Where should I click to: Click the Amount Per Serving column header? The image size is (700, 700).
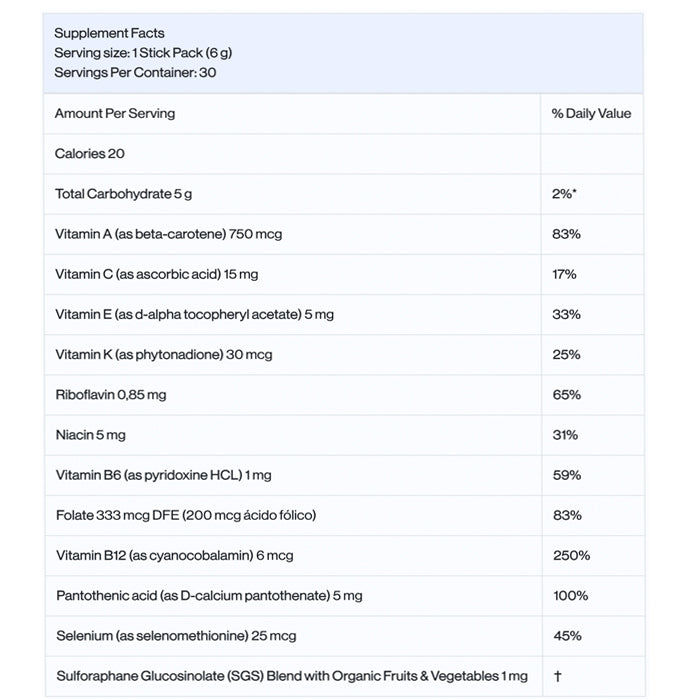(x=115, y=114)
